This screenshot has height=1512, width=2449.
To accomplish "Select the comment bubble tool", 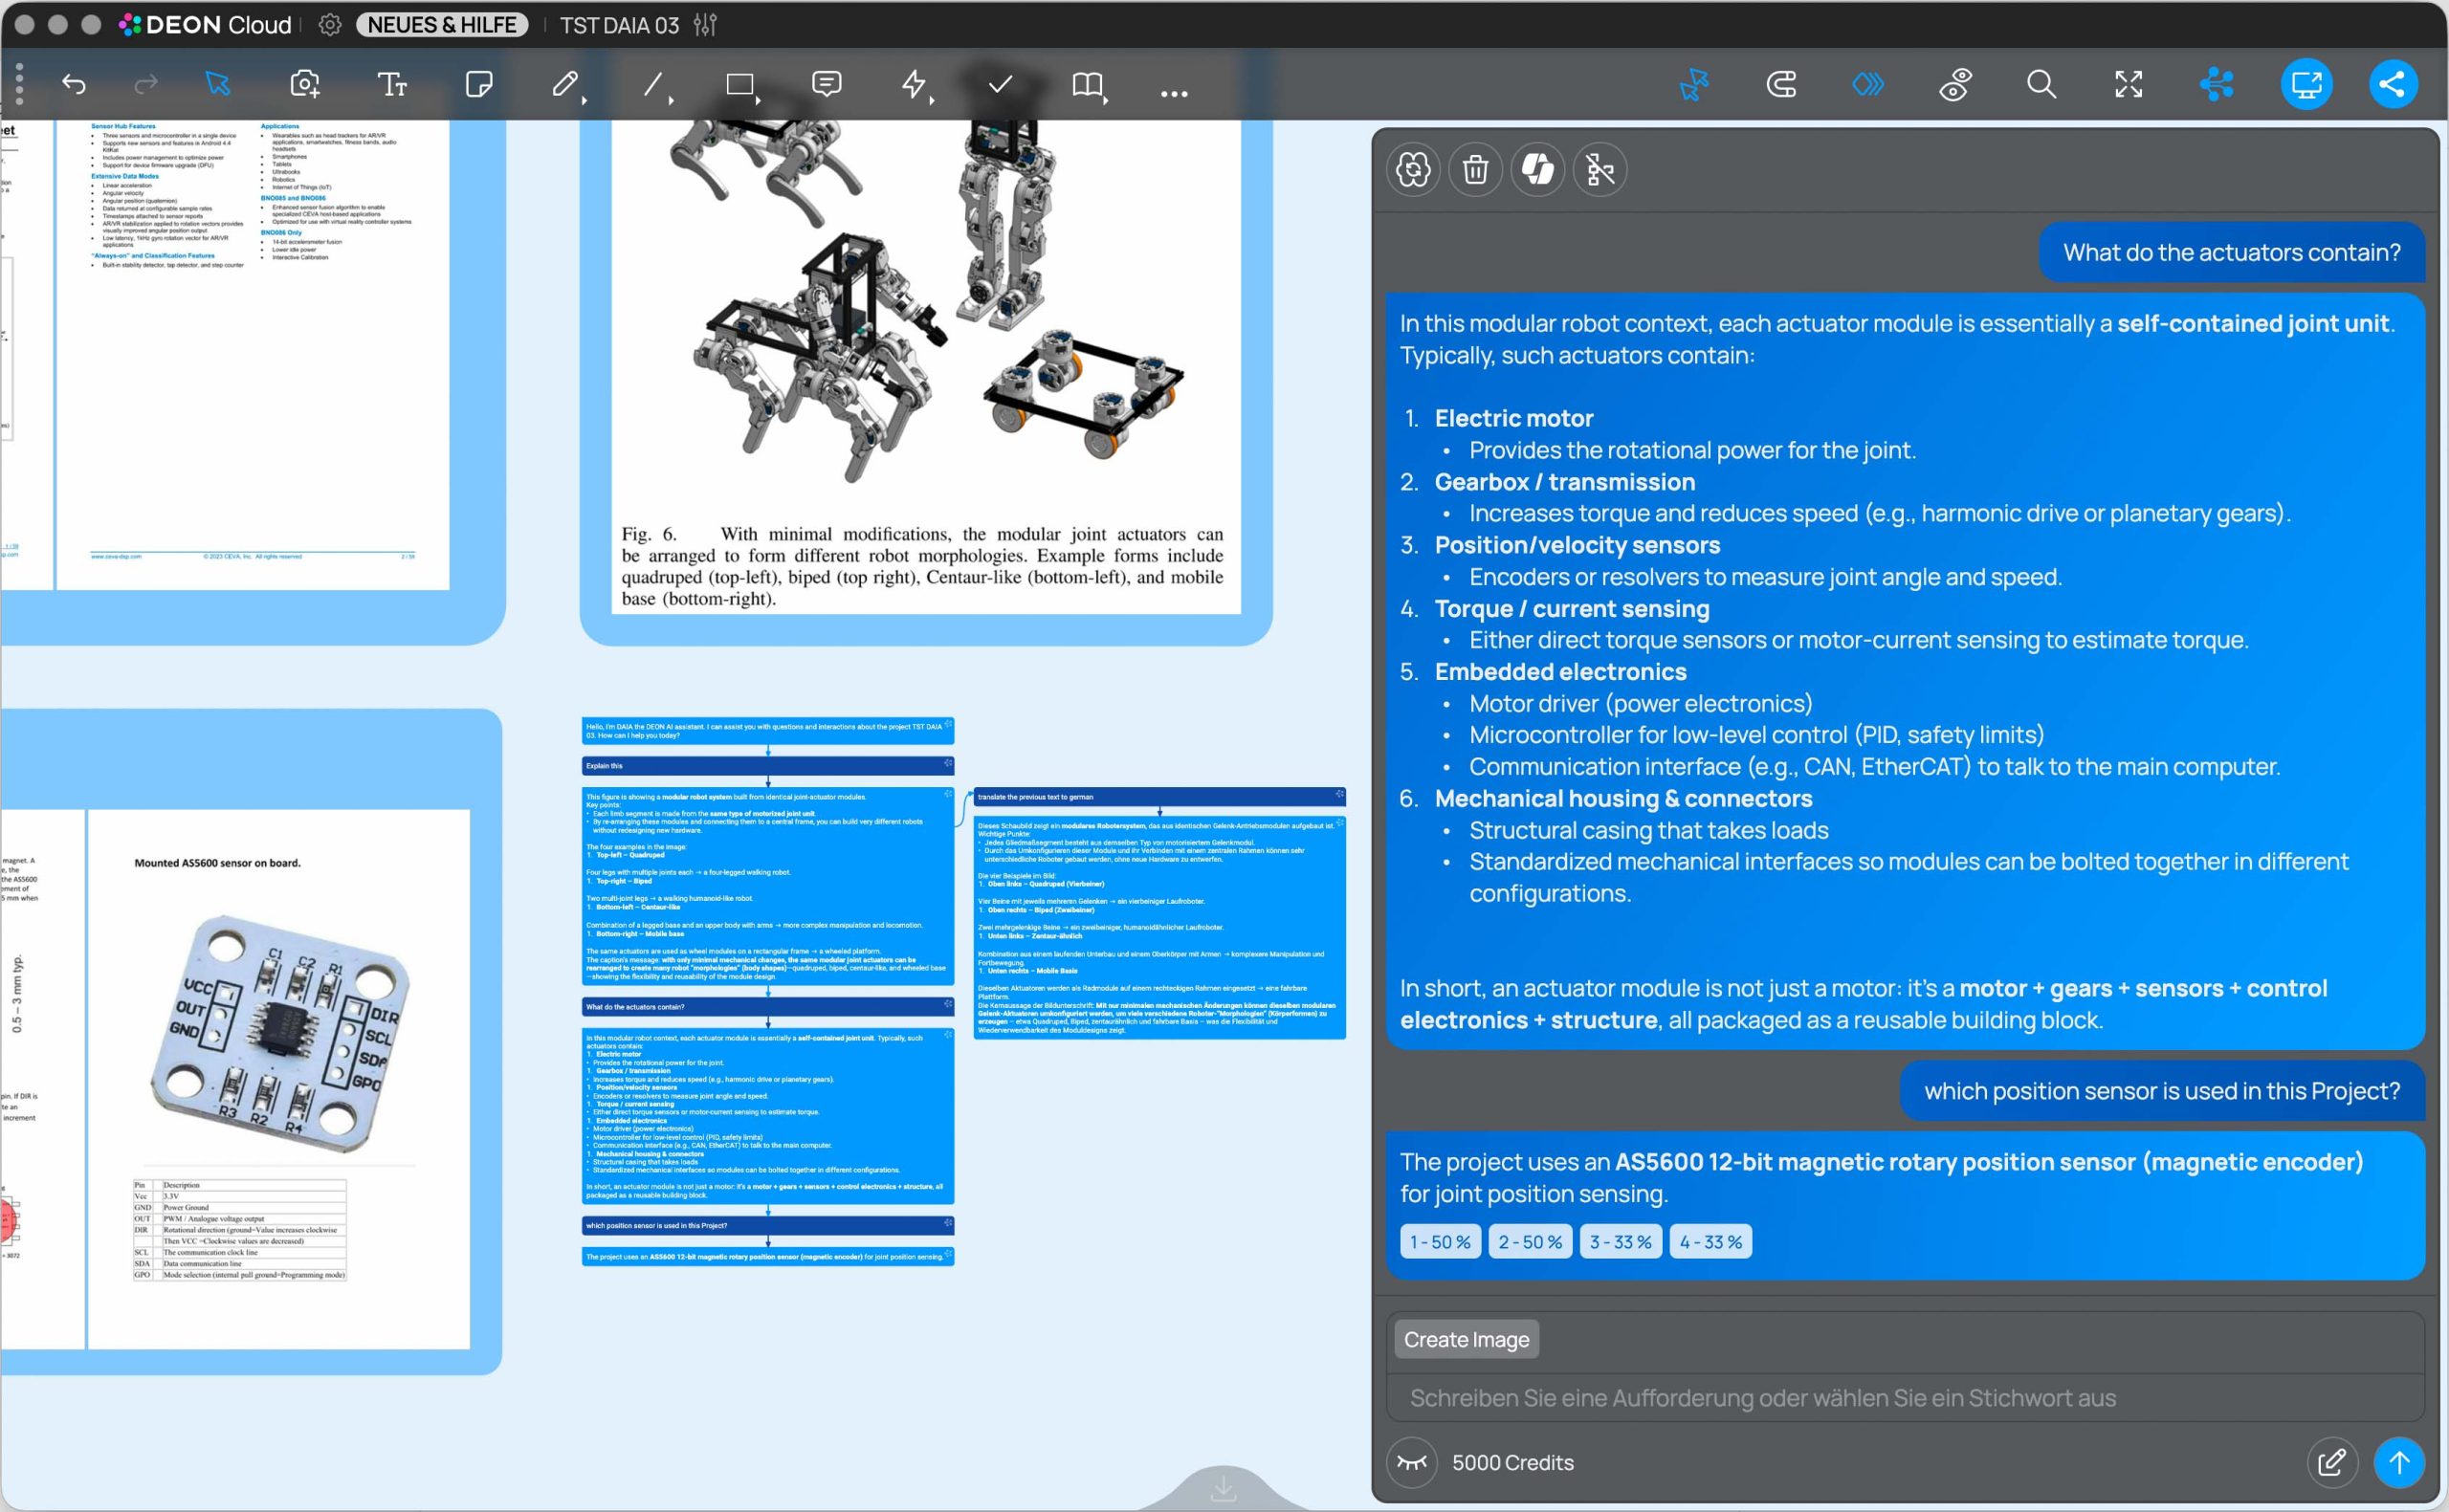I will (x=826, y=85).
